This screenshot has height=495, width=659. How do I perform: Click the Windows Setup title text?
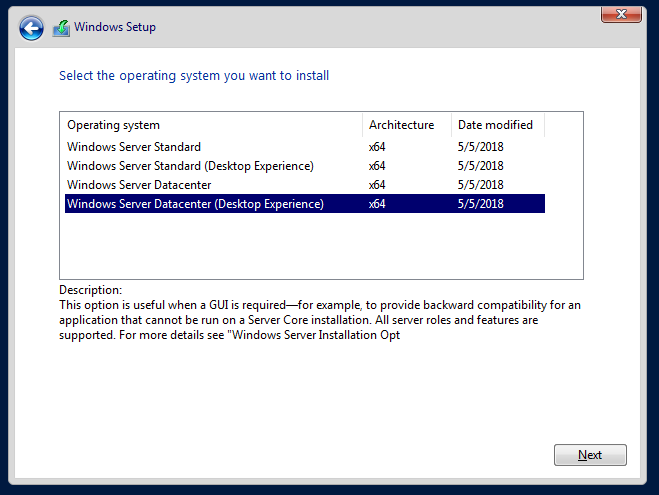tap(115, 27)
